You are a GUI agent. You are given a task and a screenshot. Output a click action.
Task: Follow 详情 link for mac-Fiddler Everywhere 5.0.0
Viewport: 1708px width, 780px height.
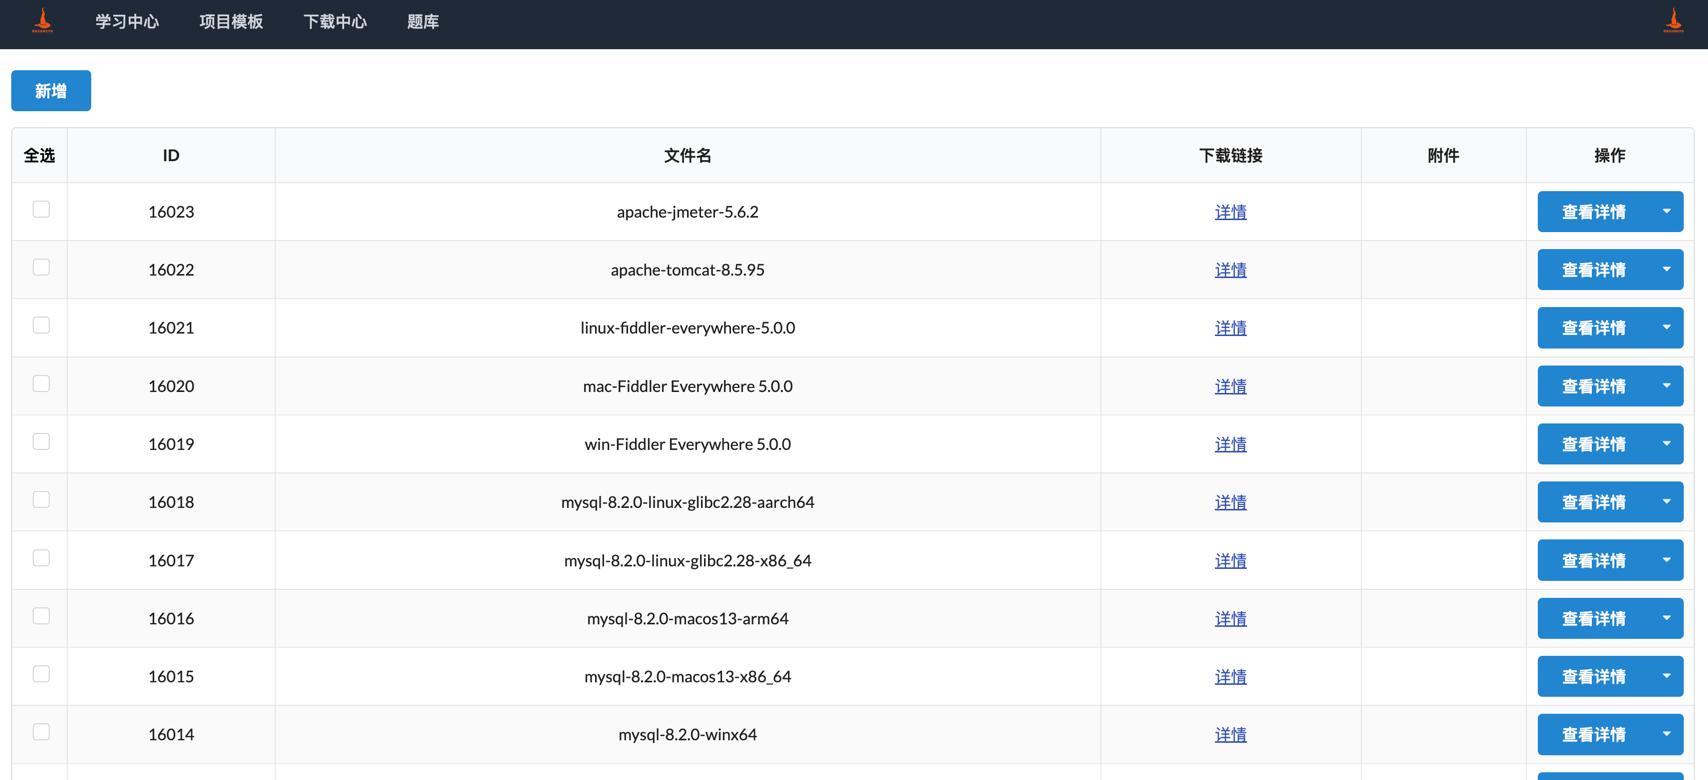coord(1230,386)
